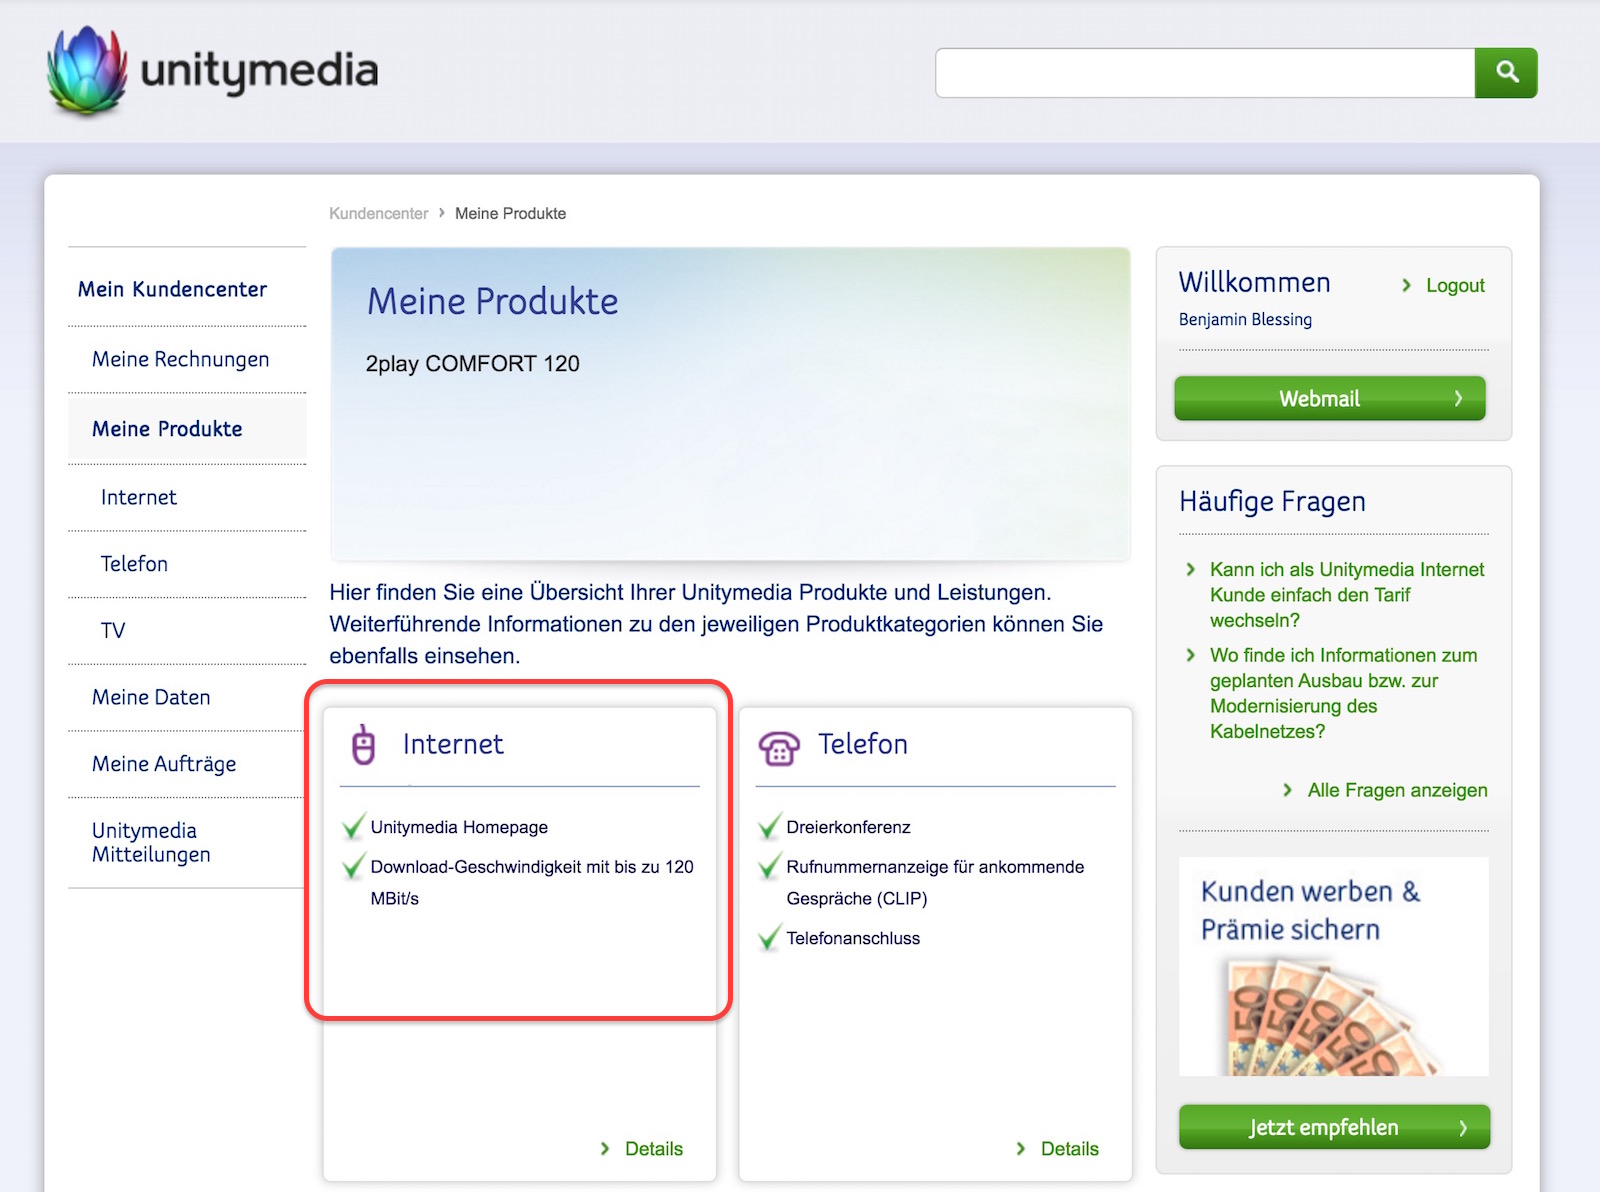Image resolution: width=1600 pixels, height=1192 pixels.
Task: Click the Internet card heading
Action: coord(453,744)
